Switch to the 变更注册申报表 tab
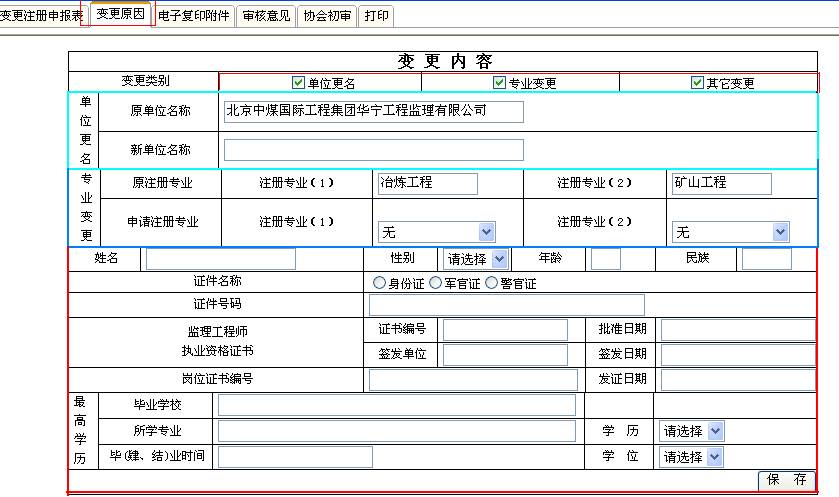The width and height of the screenshot is (839, 497). [x=42, y=15]
